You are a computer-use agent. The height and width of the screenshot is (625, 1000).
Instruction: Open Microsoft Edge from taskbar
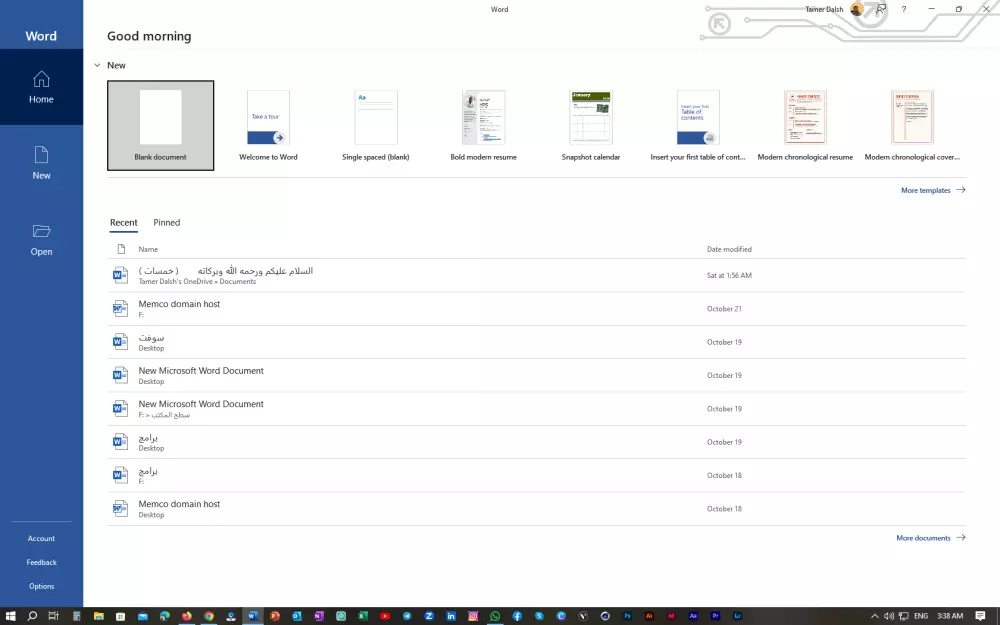[165, 616]
